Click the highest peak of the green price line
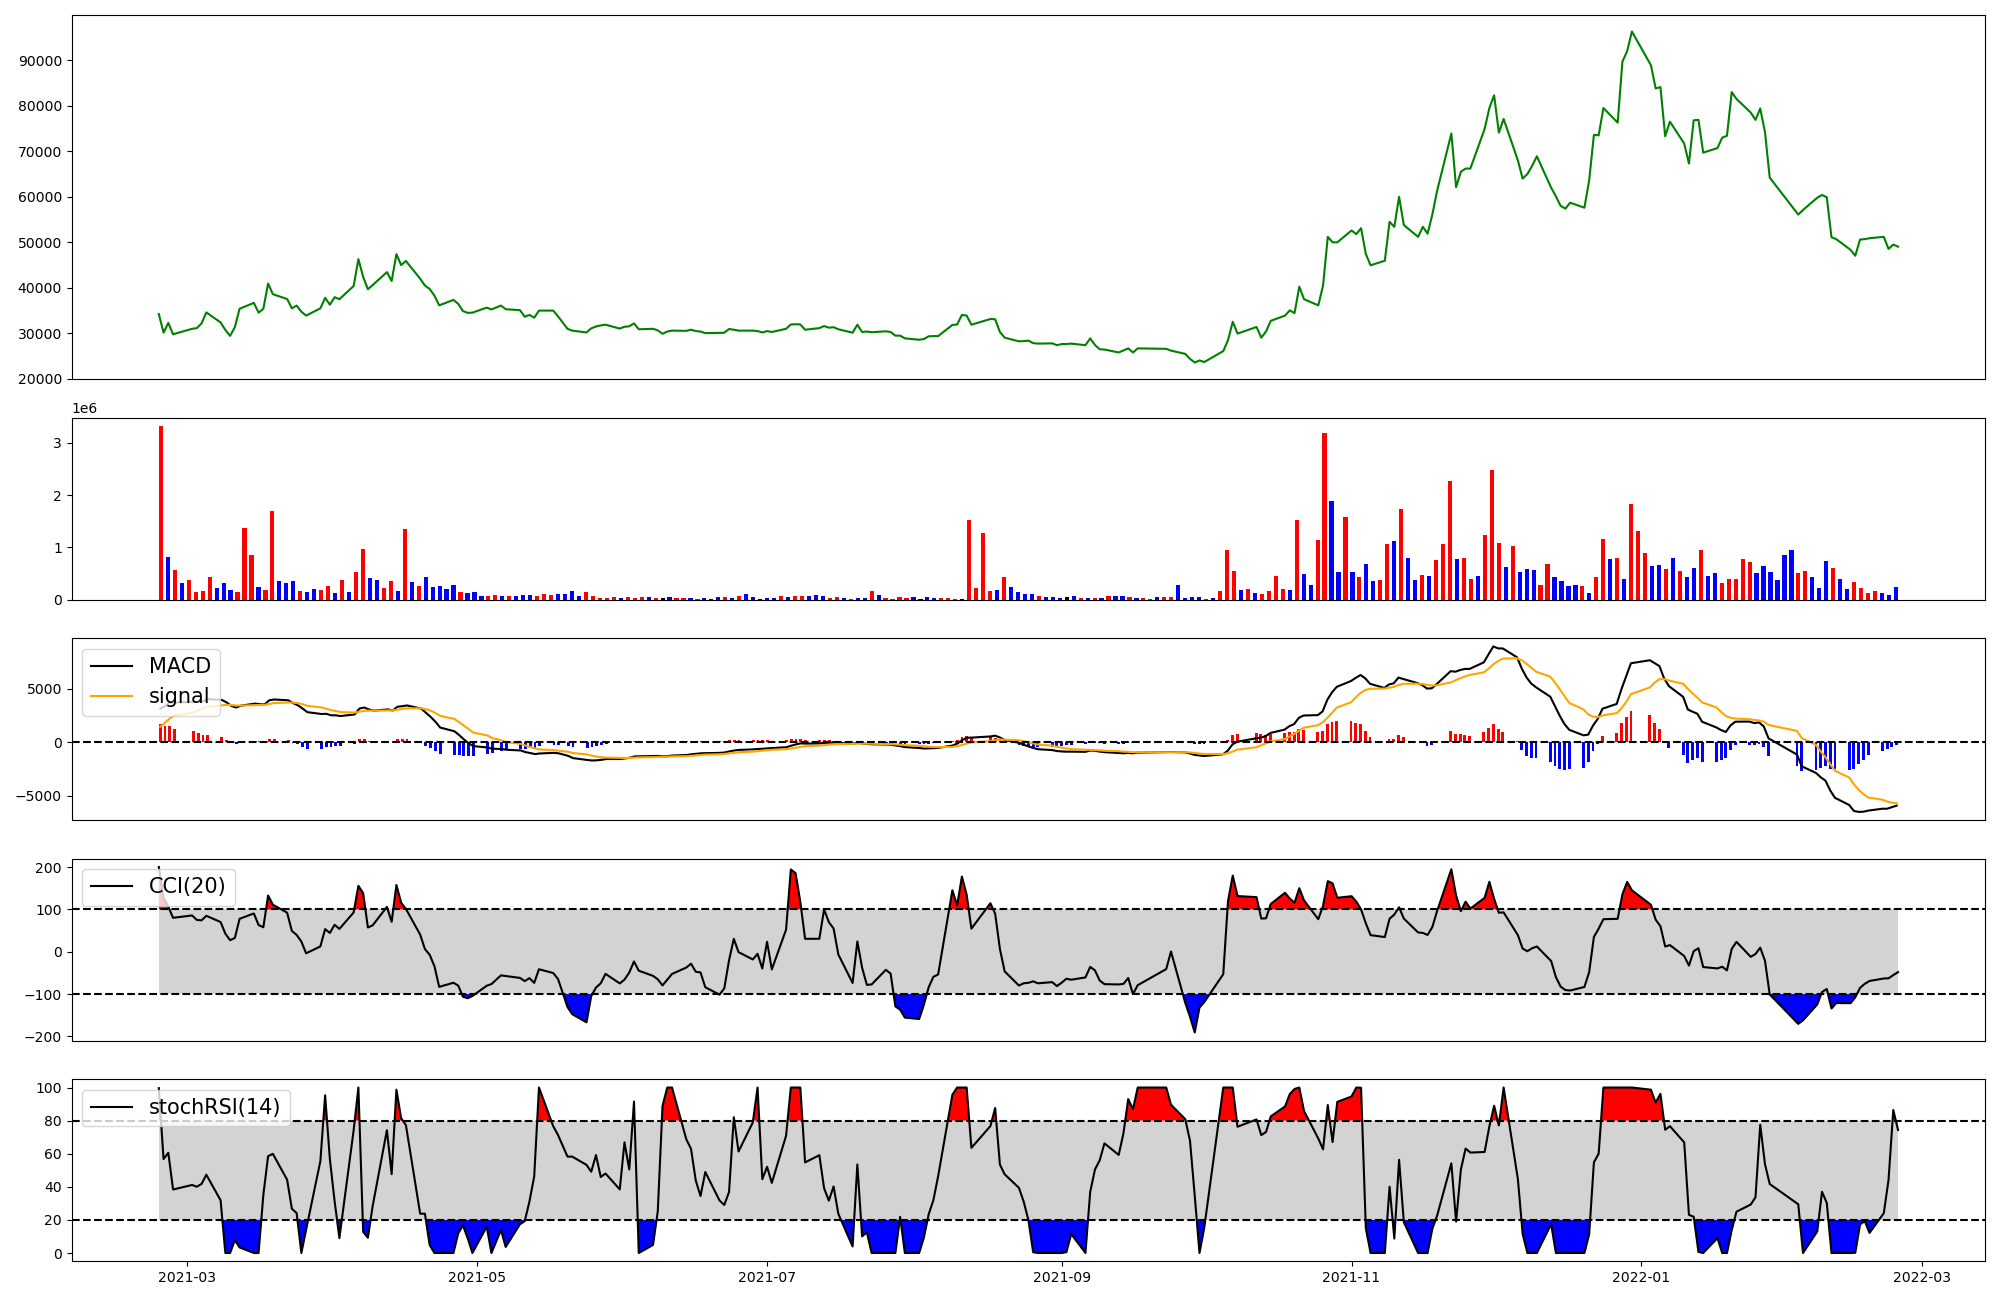The width and height of the screenshot is (2000, 1300). pyautogui.click(x=1631, y=32)
